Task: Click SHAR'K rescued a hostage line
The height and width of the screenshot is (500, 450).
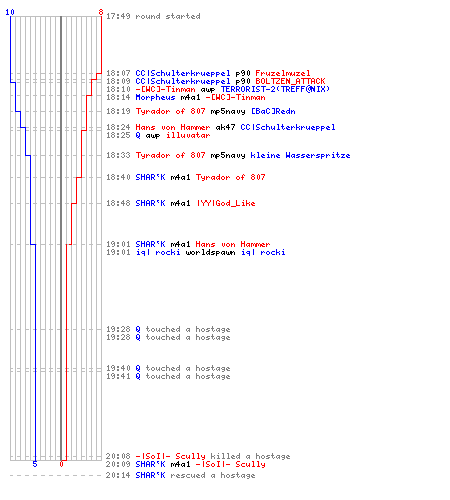Action: pos(180,475)
